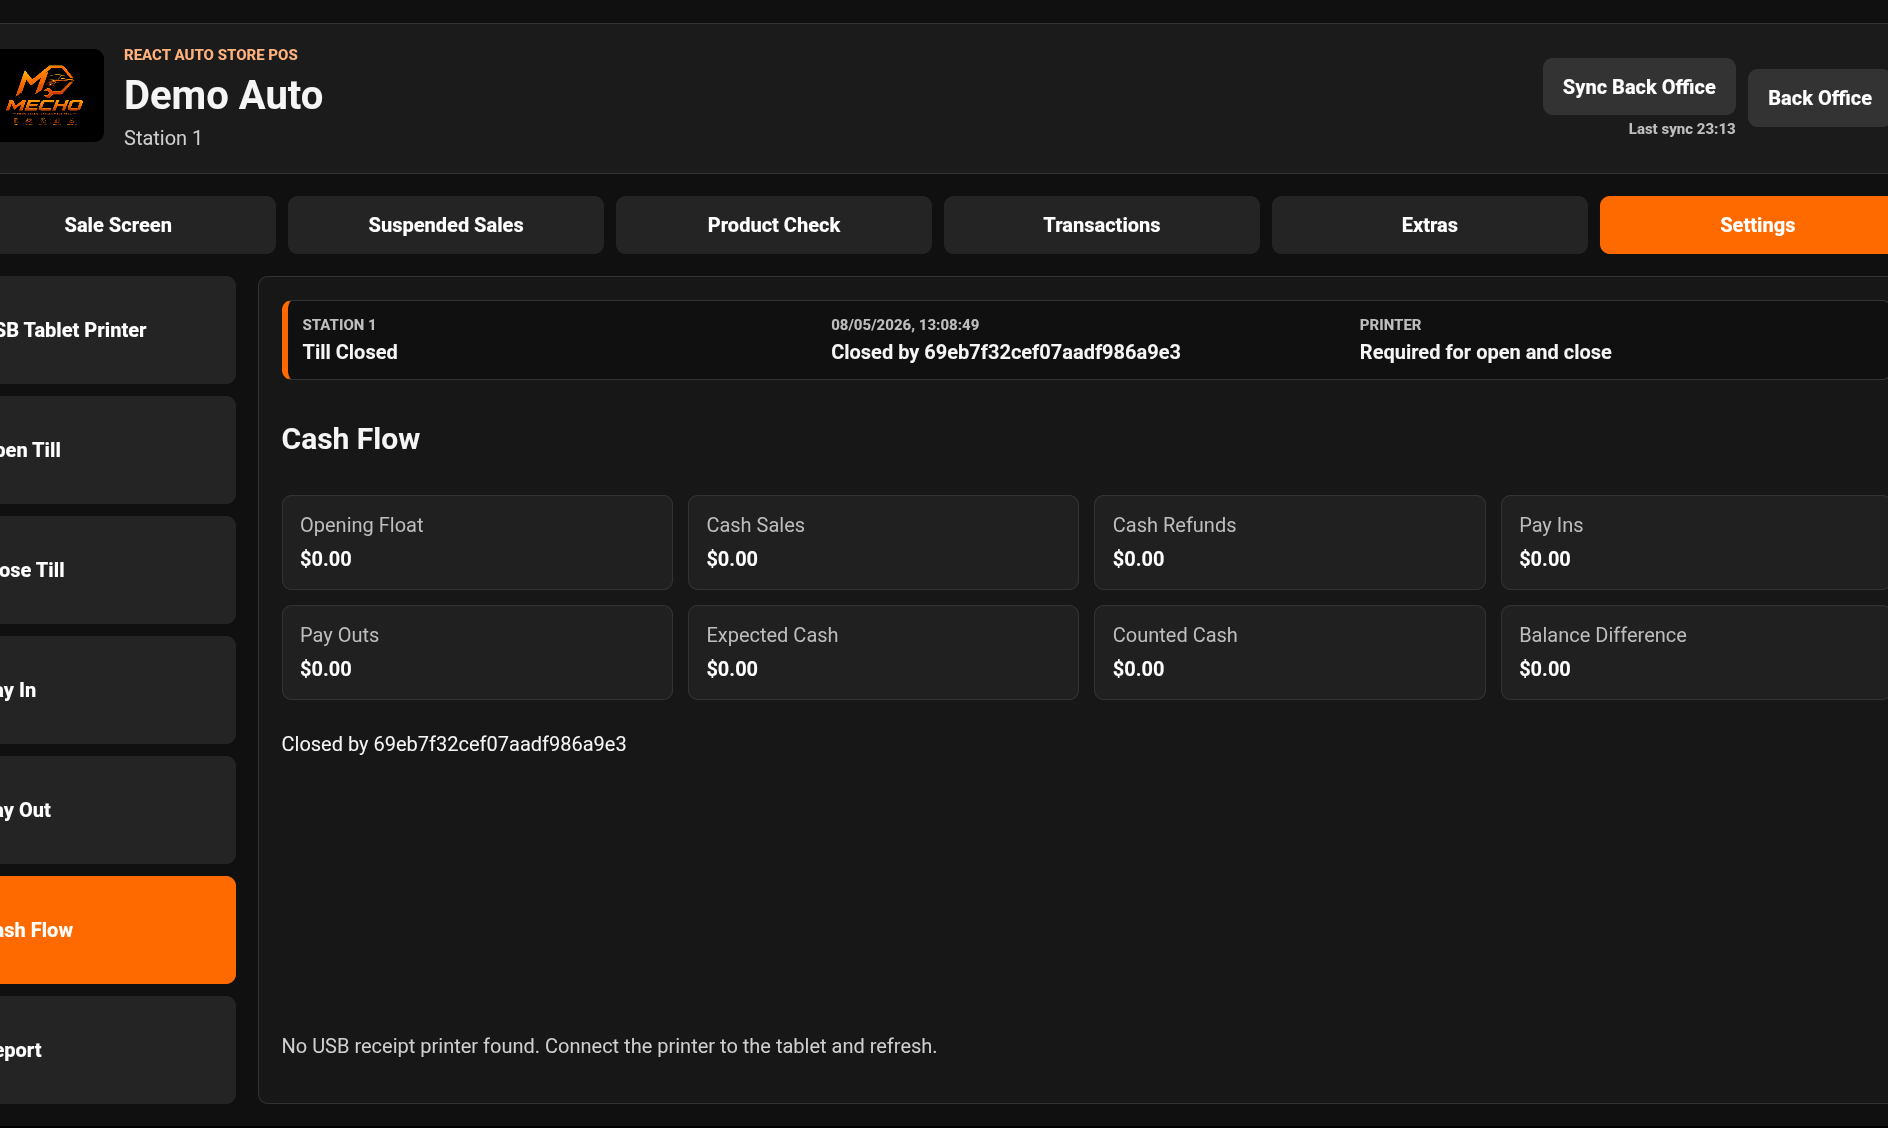The height and width of the screenshot is (1128, 1888).
Task: Click the 08/05/2026, 13:08:49 timestamp
Action: (x=905, y=325)
